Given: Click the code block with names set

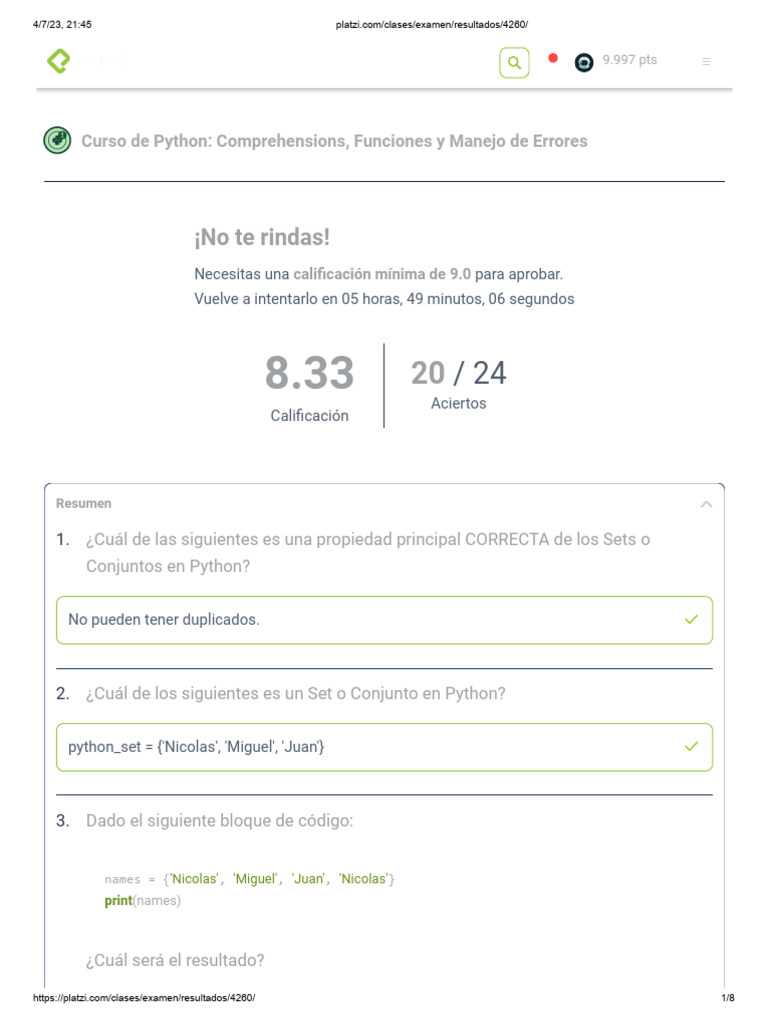Looking at the screenshot, I should (250, 889).
